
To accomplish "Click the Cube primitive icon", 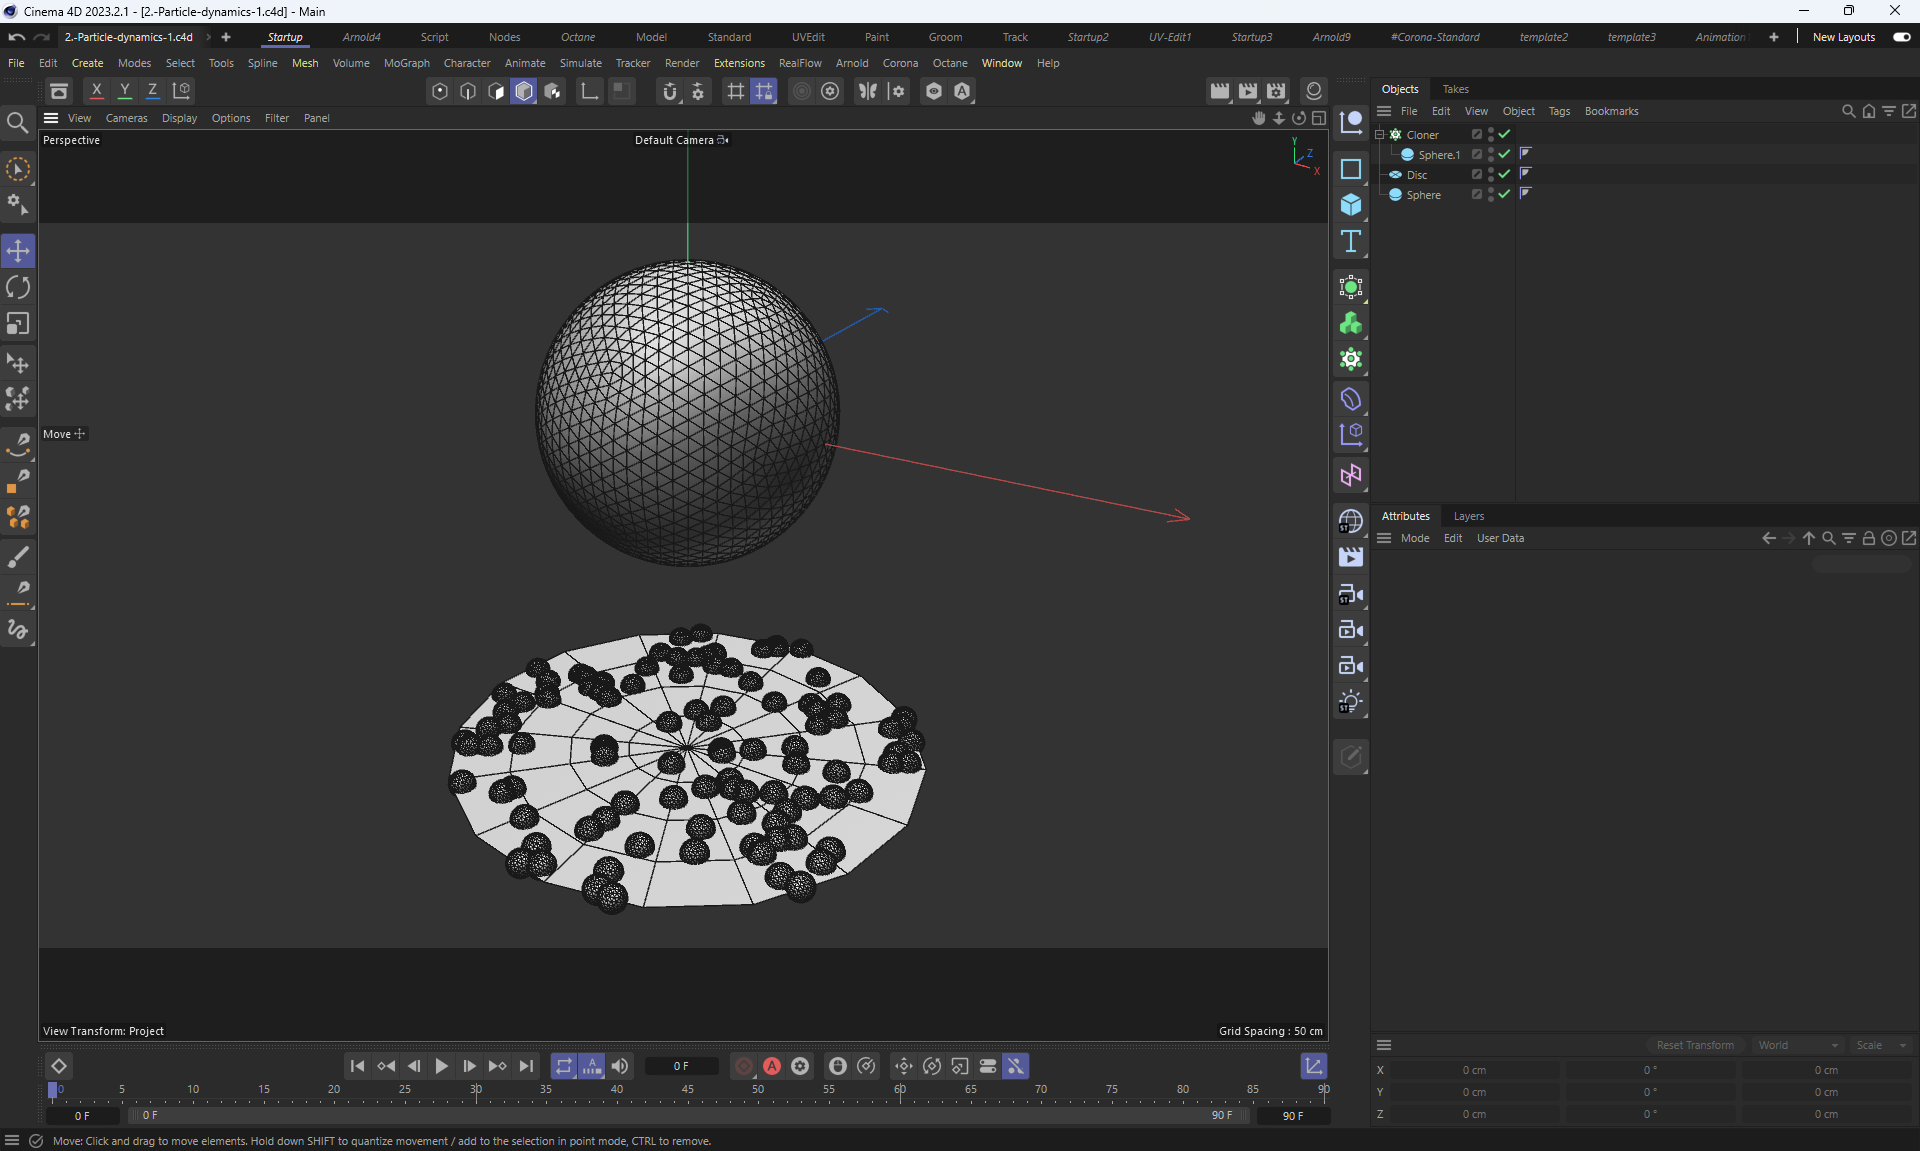I will [x=1351, y=205].
